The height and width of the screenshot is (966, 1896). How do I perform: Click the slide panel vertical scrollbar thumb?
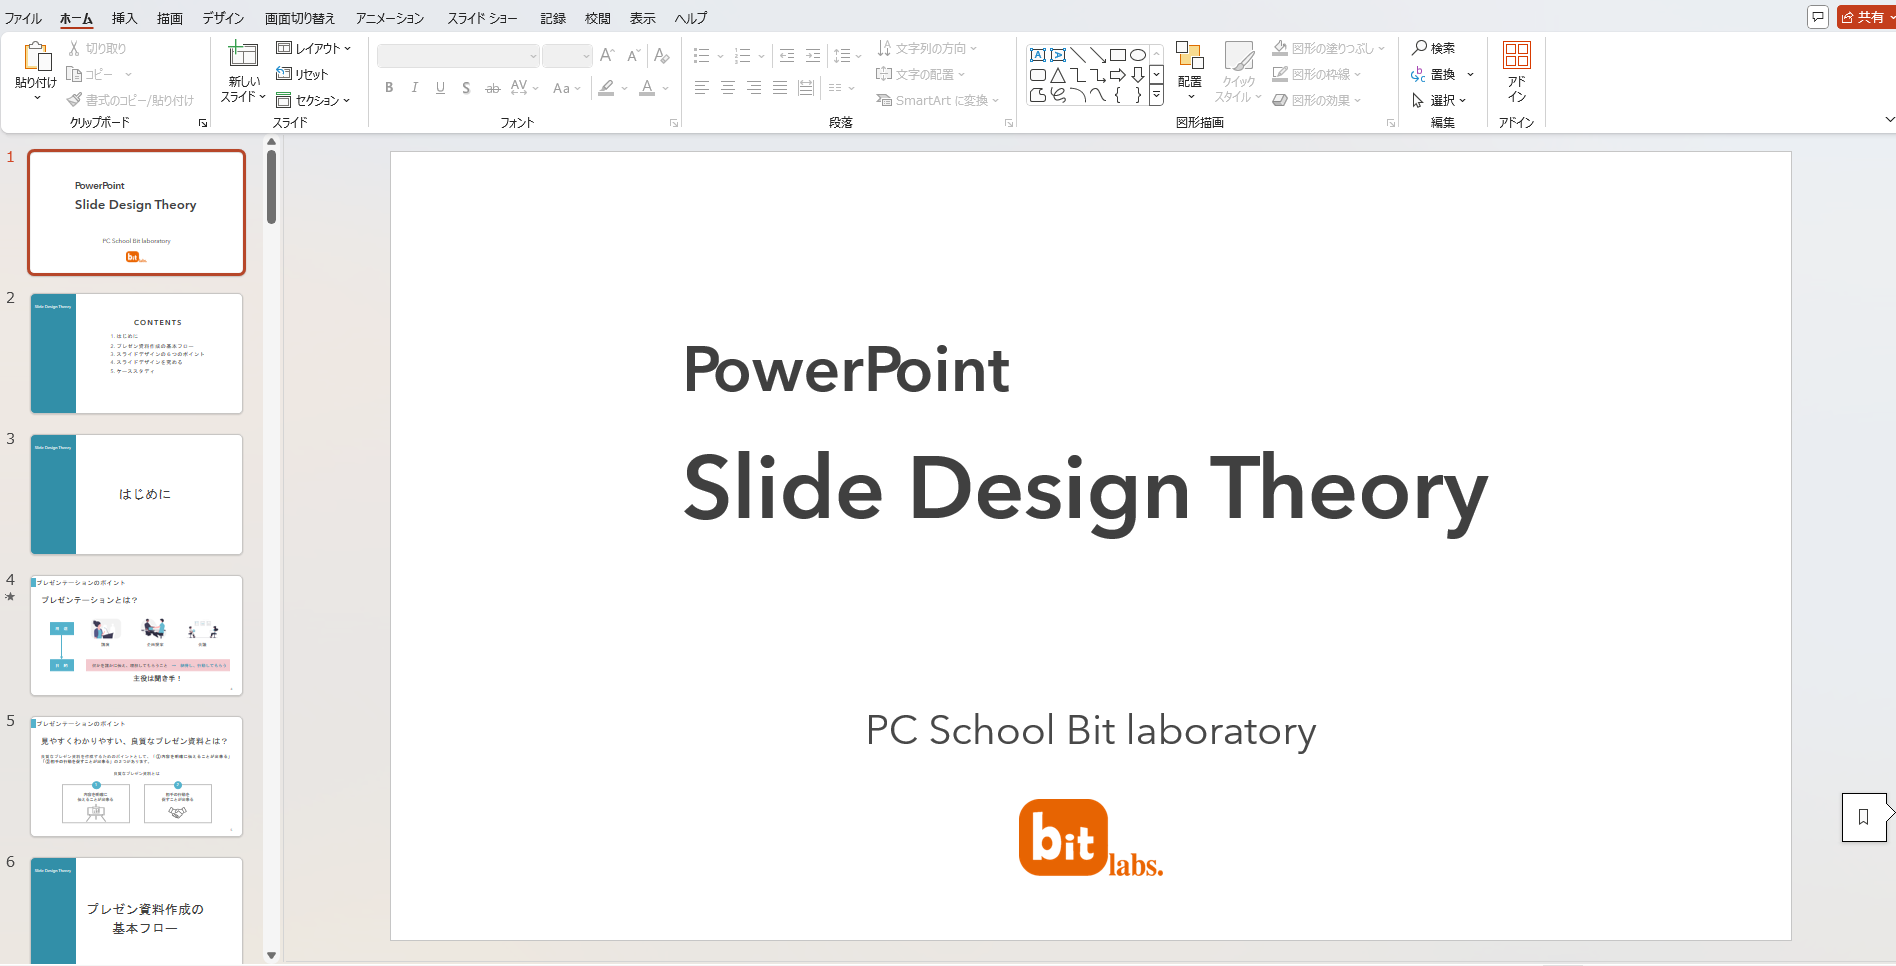tap(271, 186)
